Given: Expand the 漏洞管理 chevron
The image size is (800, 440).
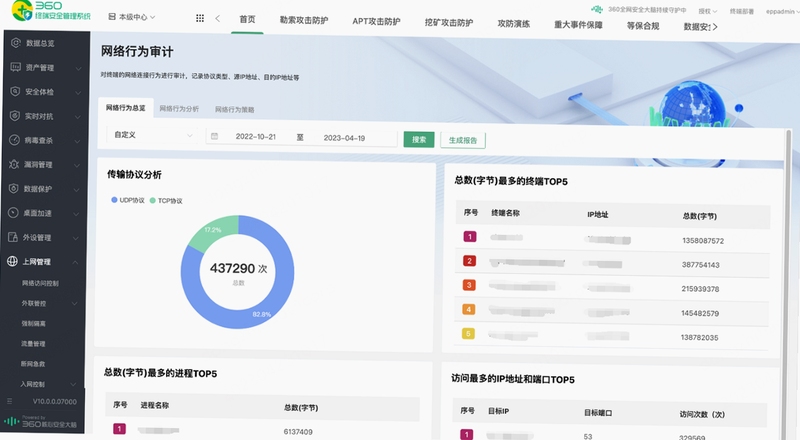Looking at the screenshot, I should (x=77, y=165).
